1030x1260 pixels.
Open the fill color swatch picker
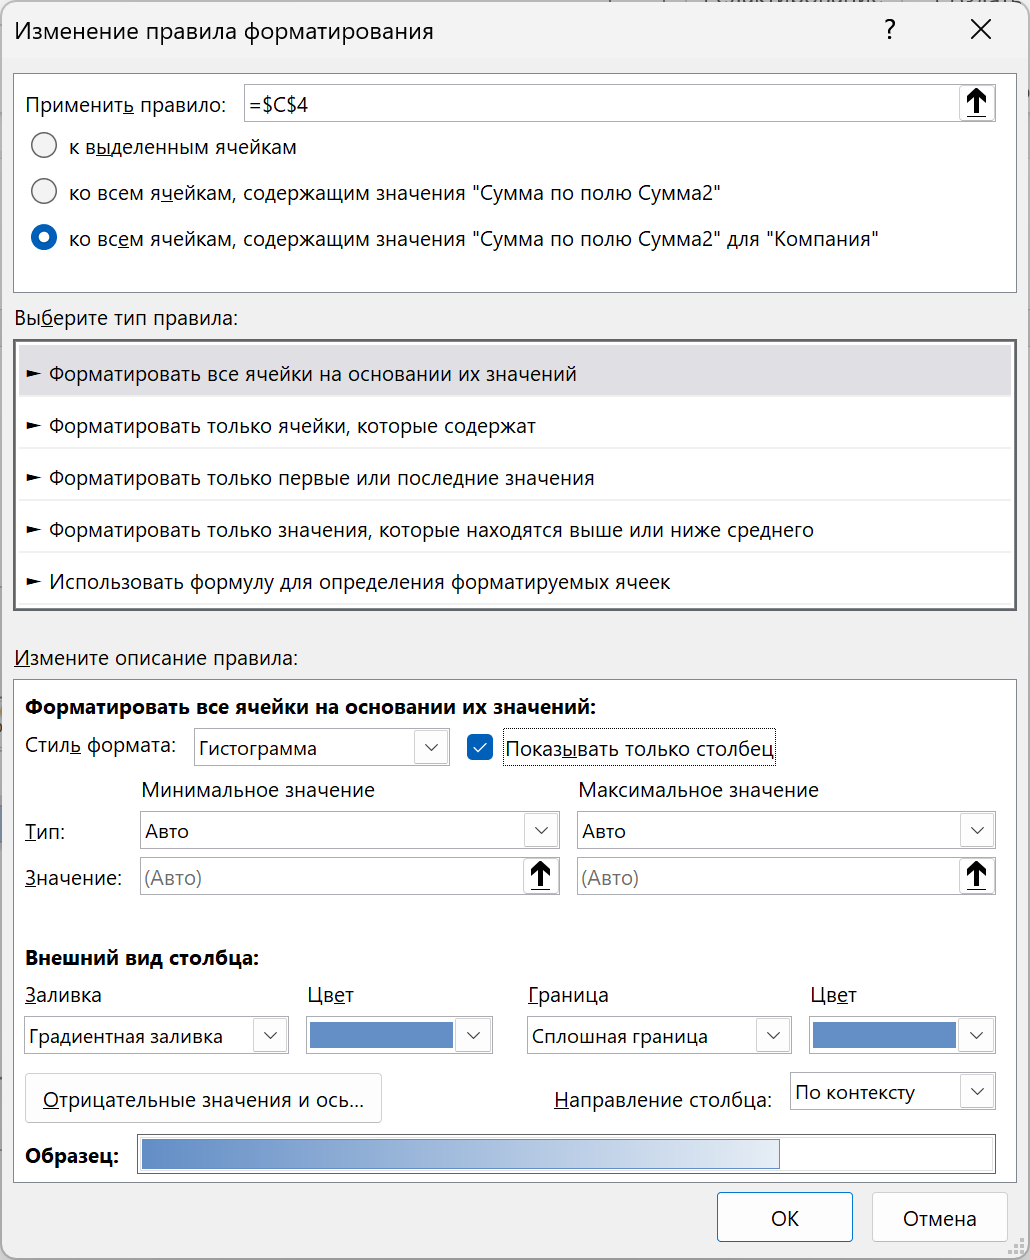(474, 1036)
